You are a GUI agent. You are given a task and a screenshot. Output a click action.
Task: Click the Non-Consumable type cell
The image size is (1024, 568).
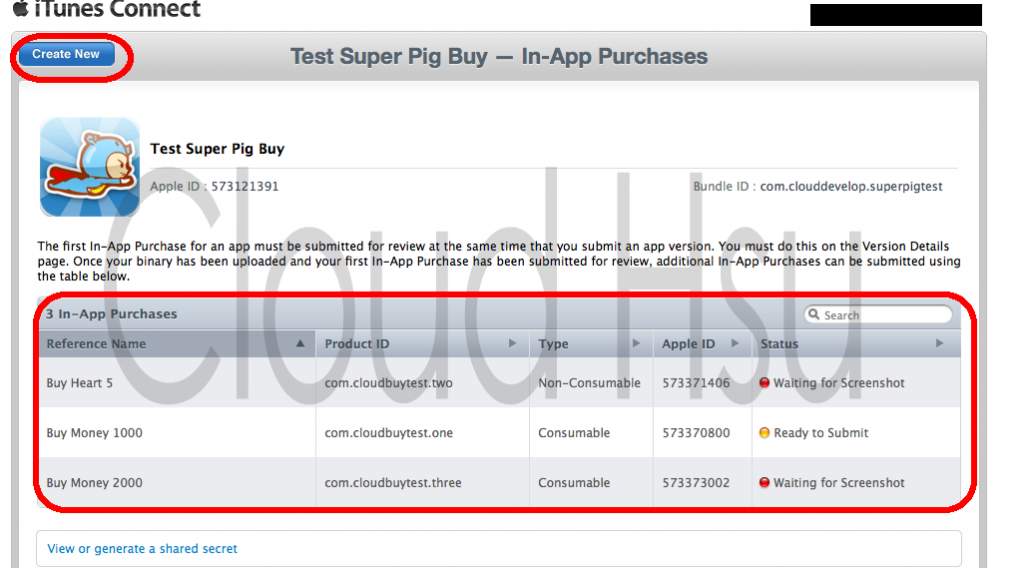click(589, 383)
